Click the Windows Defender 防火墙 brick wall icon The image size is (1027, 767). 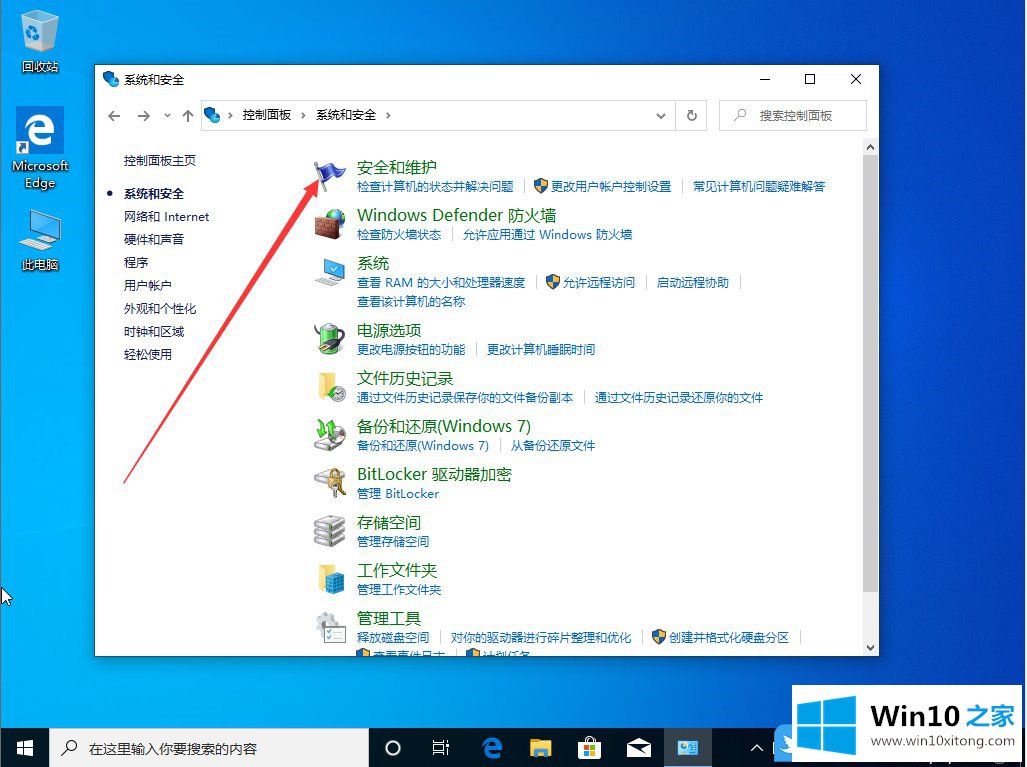coord(329,224)
